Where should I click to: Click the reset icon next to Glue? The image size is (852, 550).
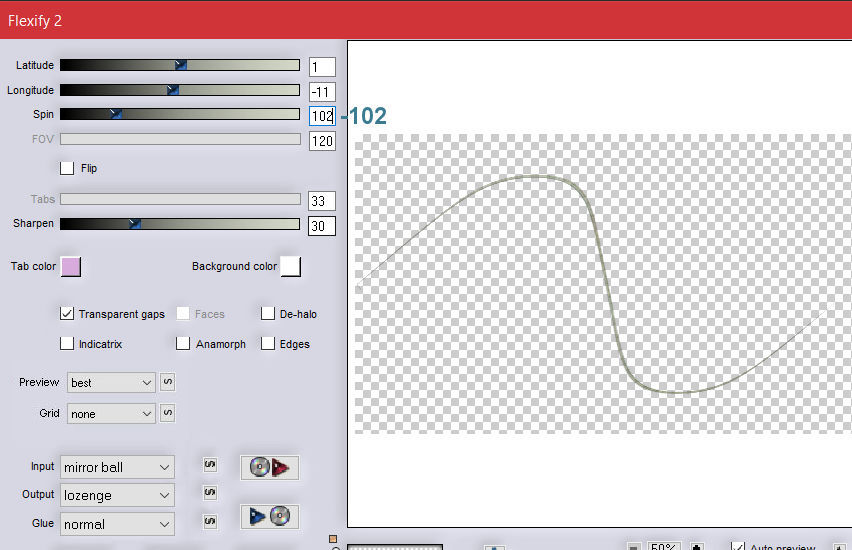210,522
